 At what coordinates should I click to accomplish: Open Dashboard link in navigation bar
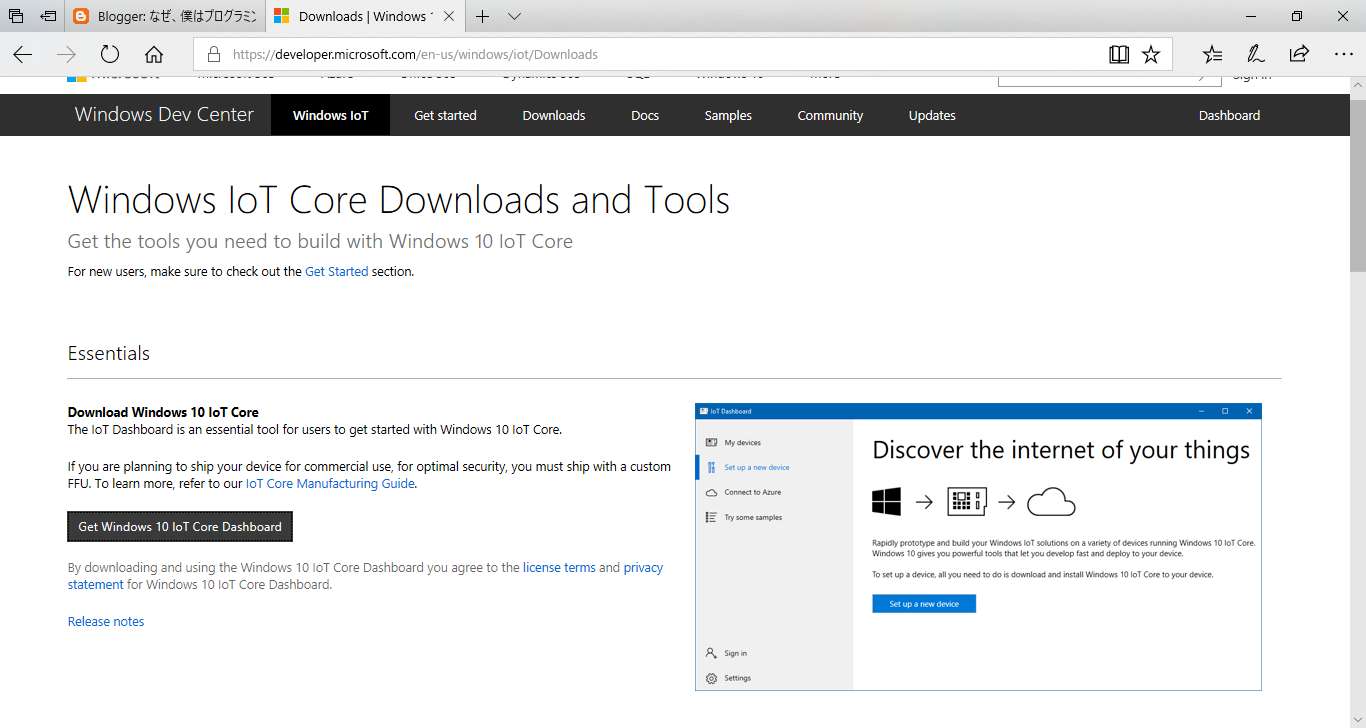1229,115
